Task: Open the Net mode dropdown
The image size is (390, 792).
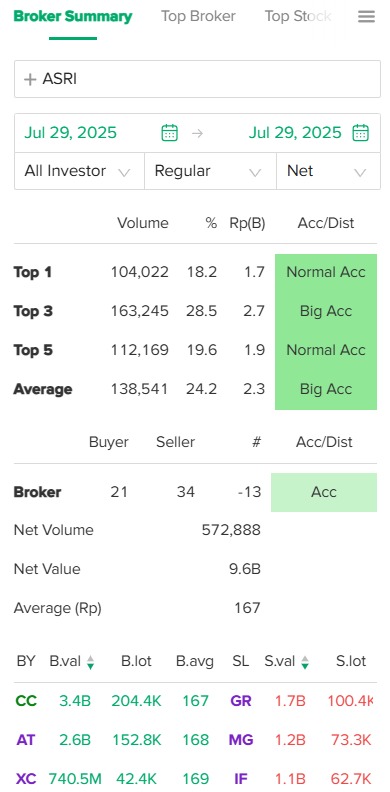Action: 328,171
